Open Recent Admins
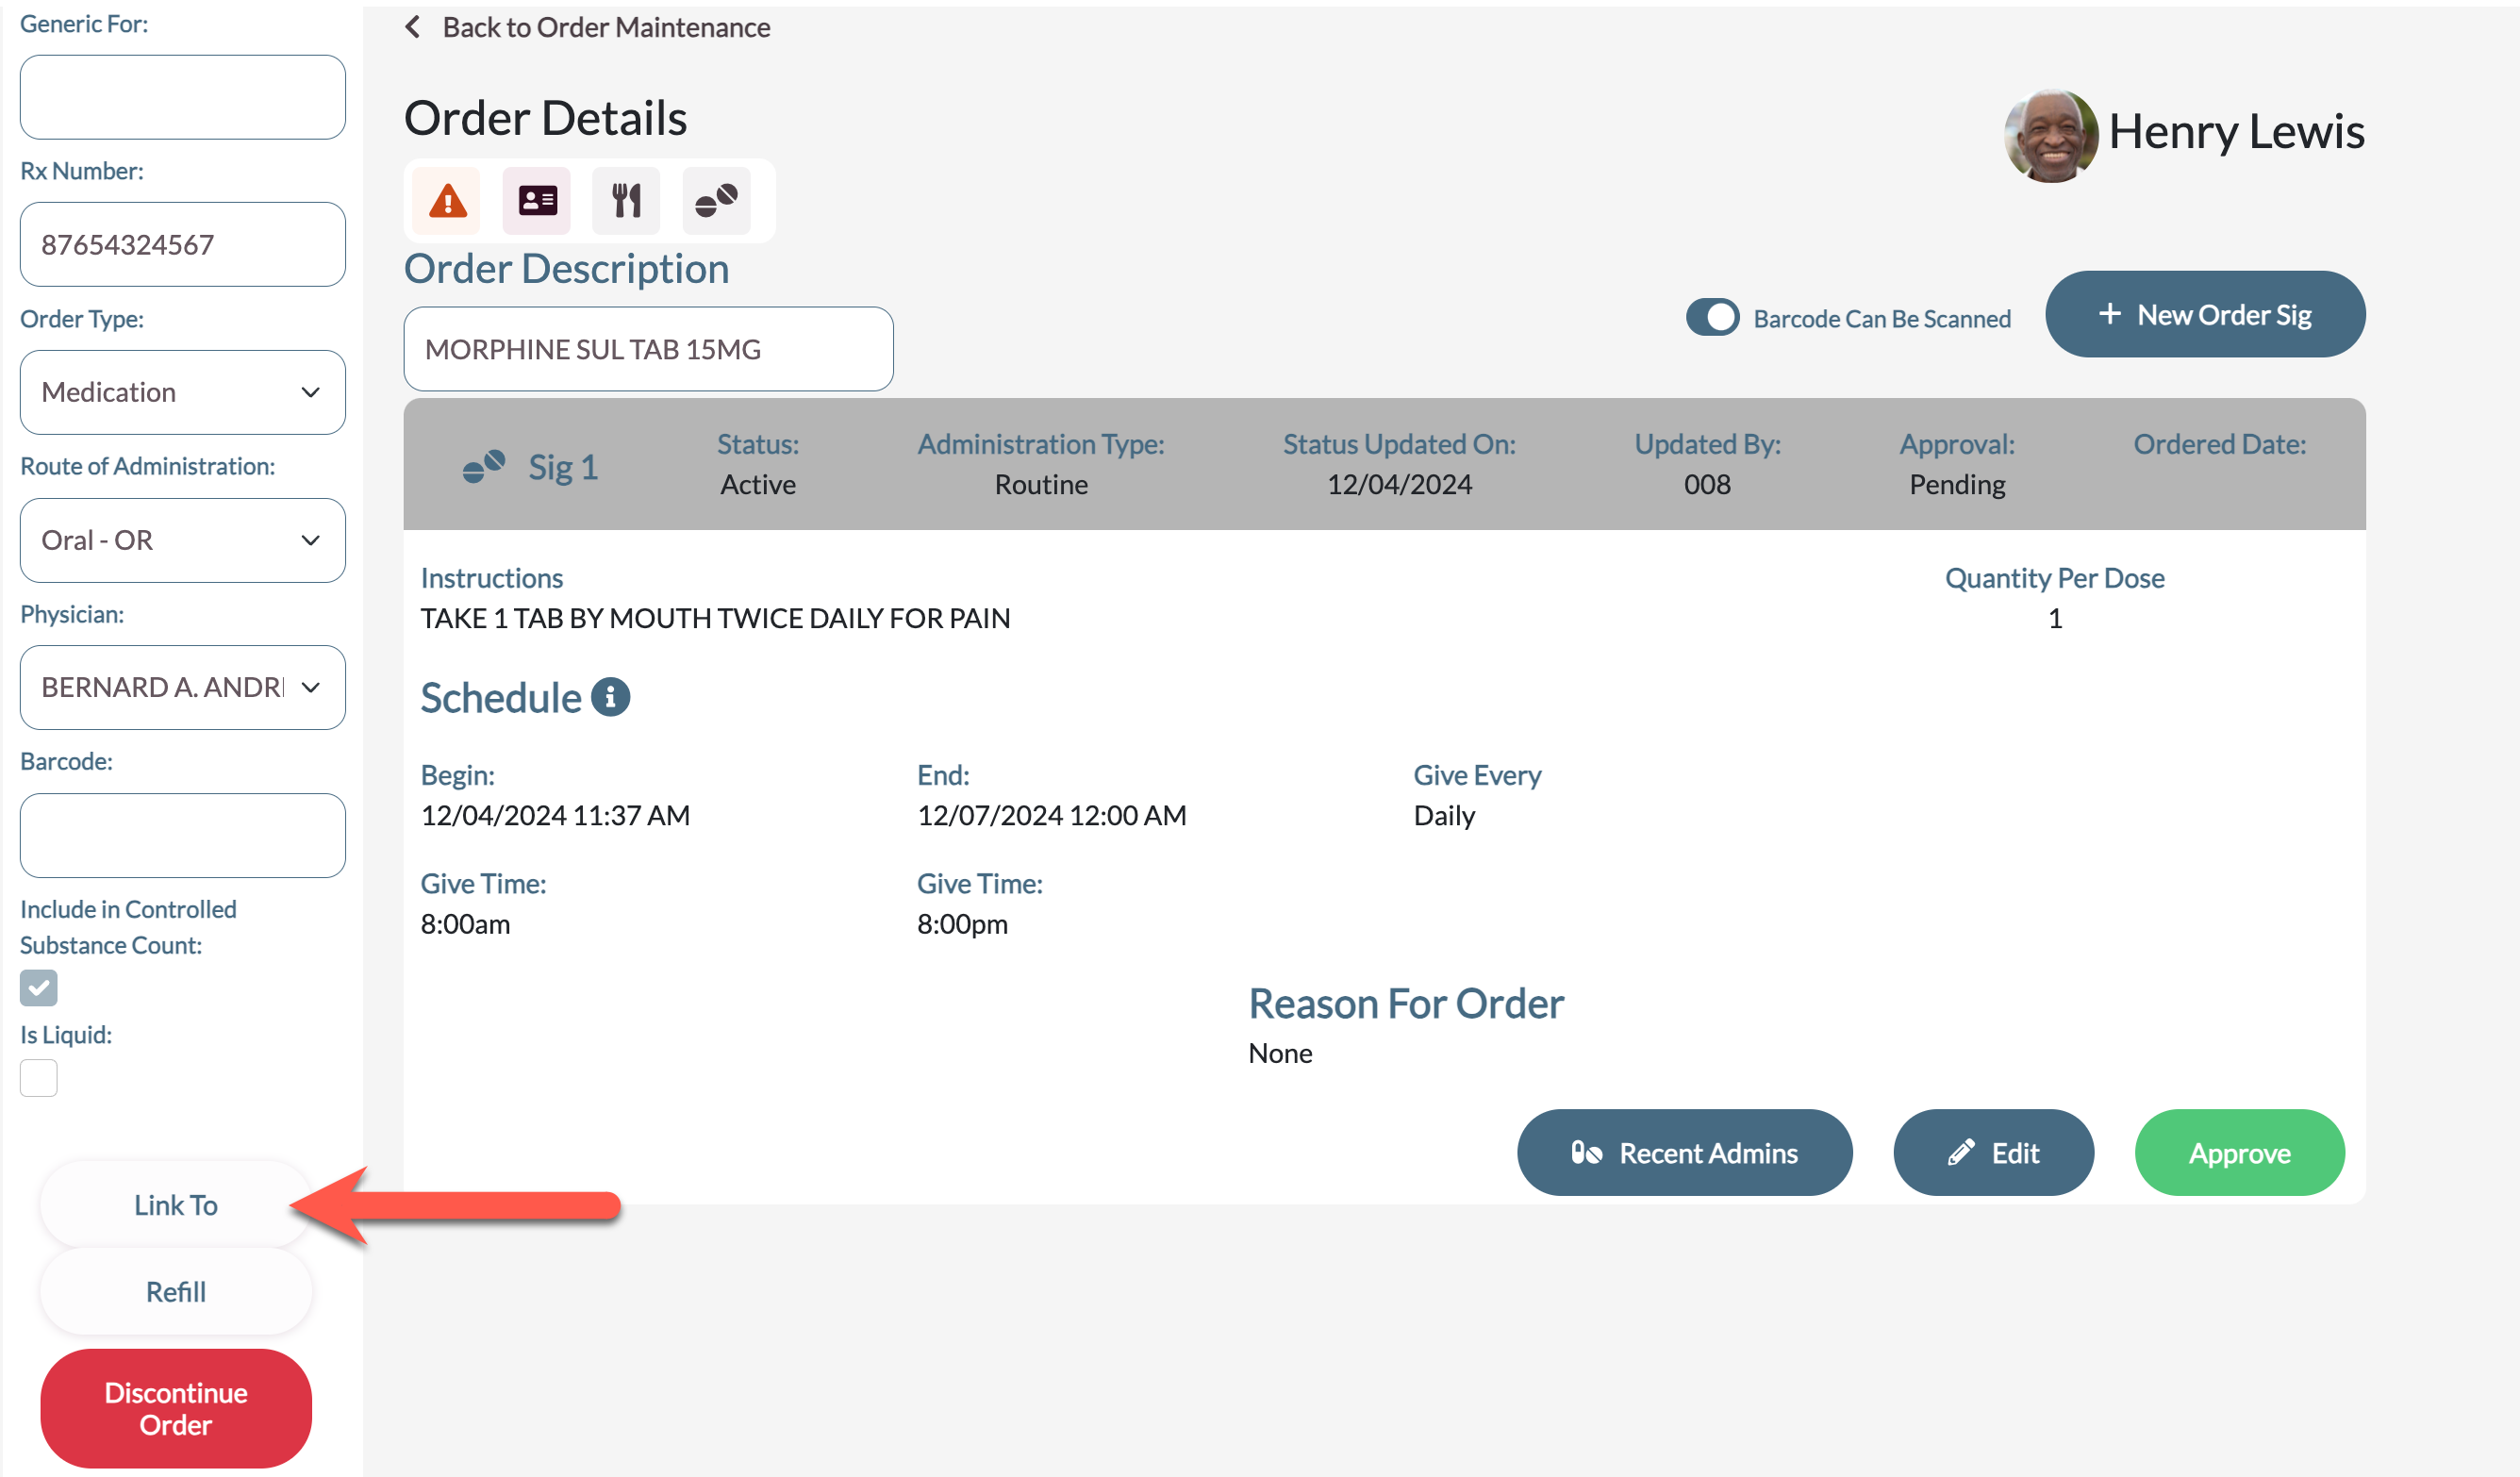This screenshot has width=2520, height=1477. (1684, 1153)
